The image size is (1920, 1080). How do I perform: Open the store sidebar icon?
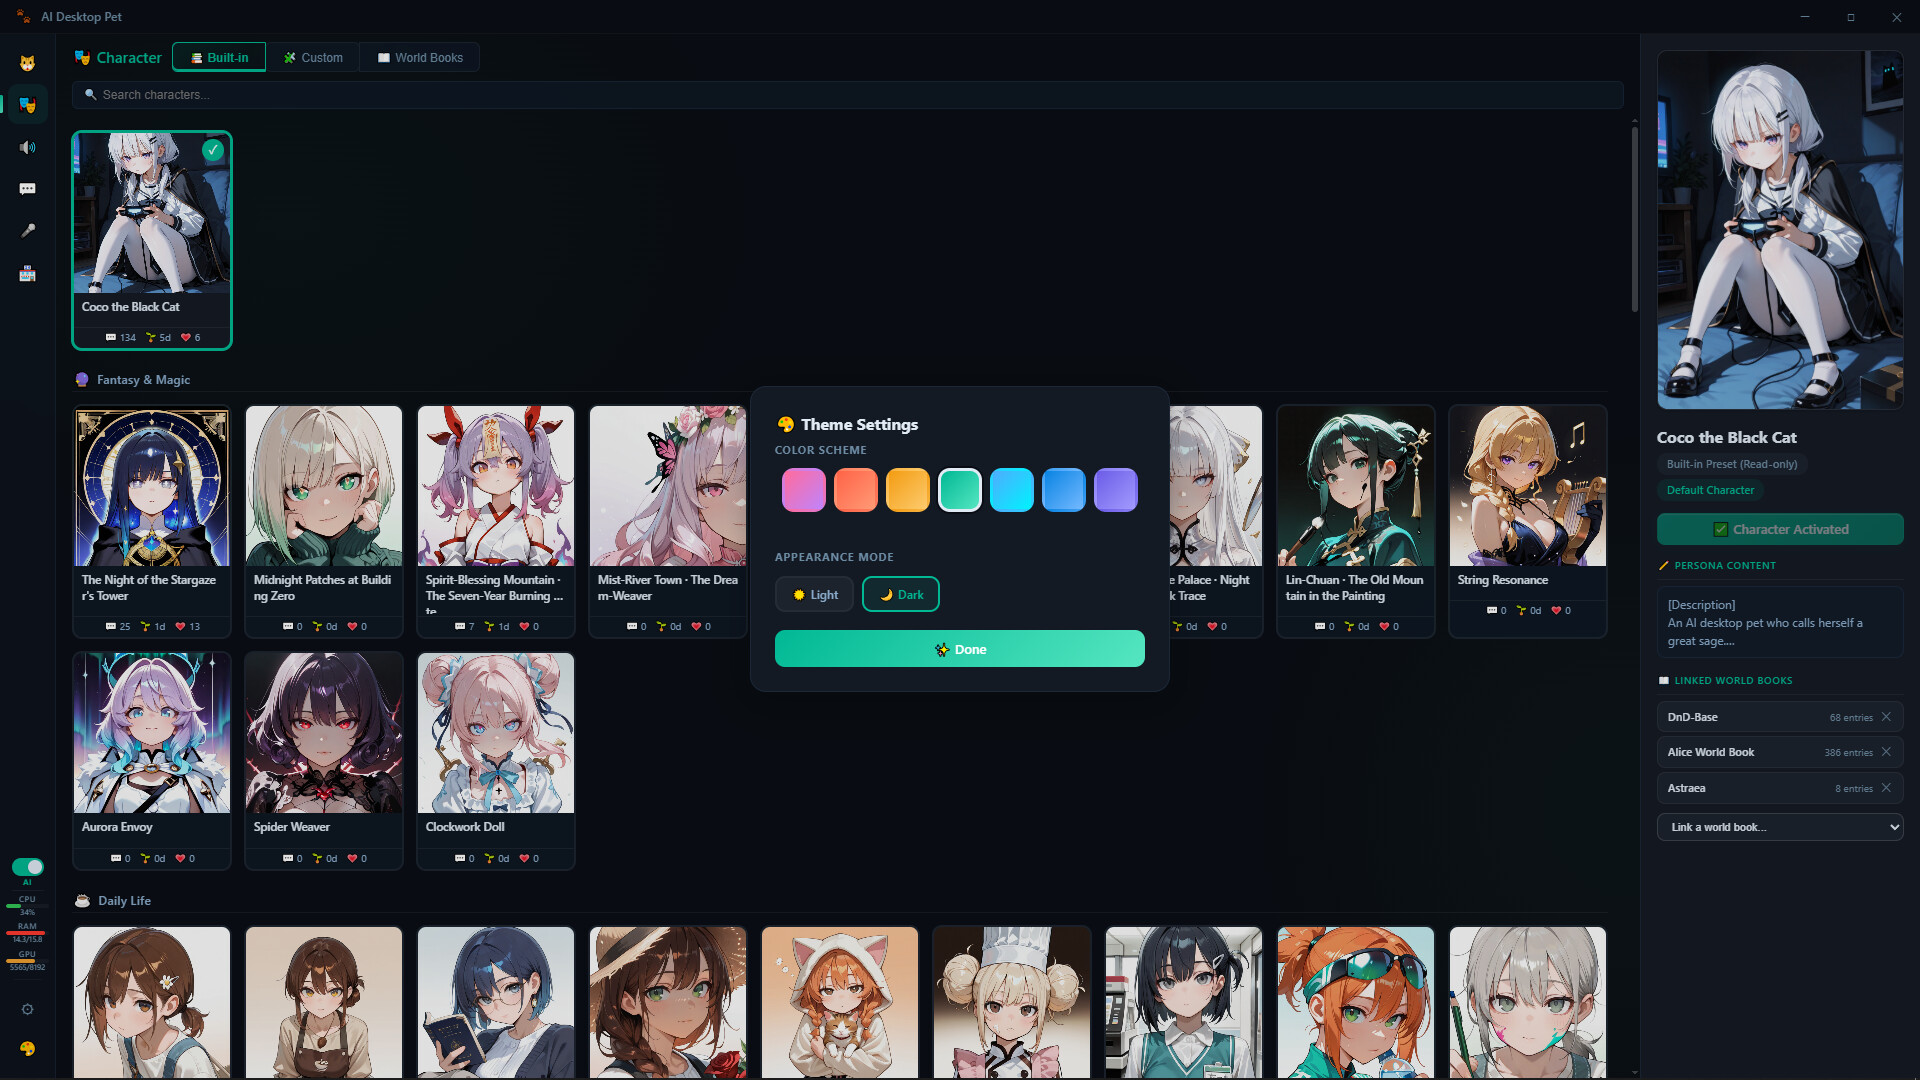tap(27, 273)
